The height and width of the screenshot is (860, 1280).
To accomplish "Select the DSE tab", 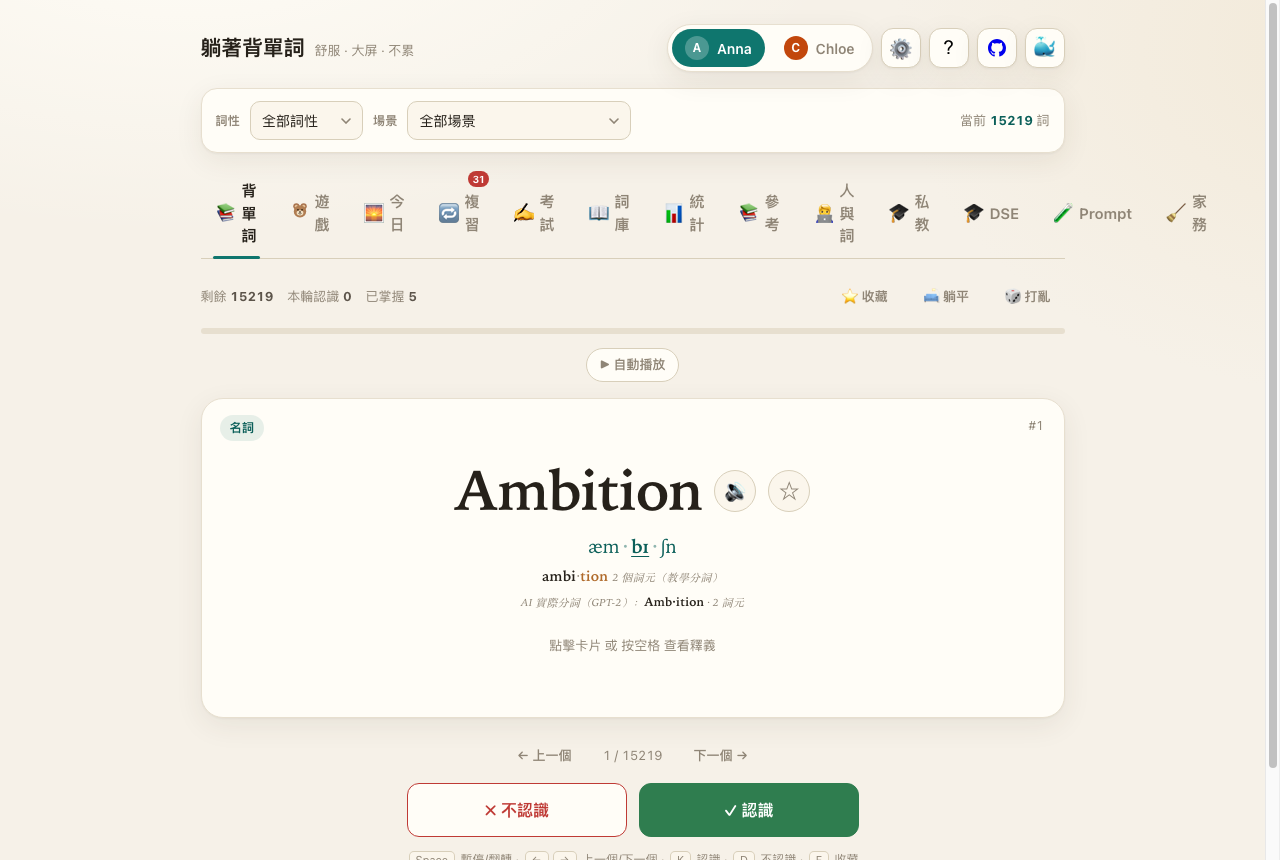I will click(x=991, y=213).
